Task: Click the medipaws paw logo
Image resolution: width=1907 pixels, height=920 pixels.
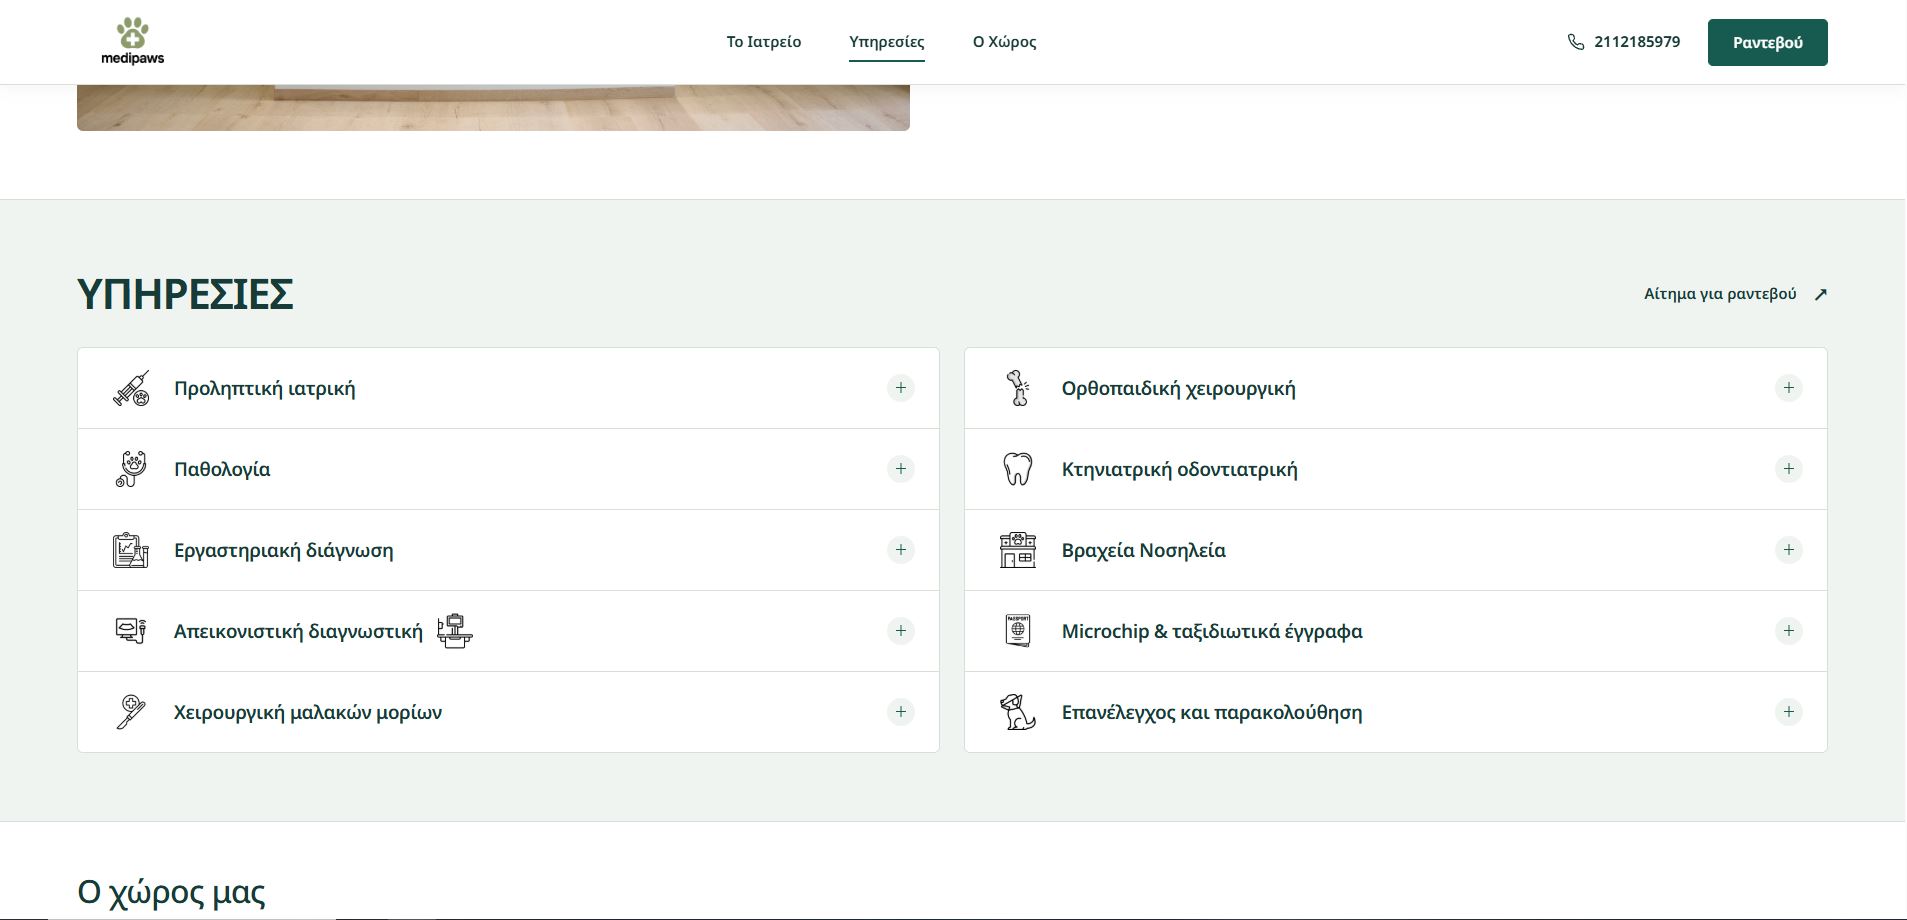Action: point(132,41)
